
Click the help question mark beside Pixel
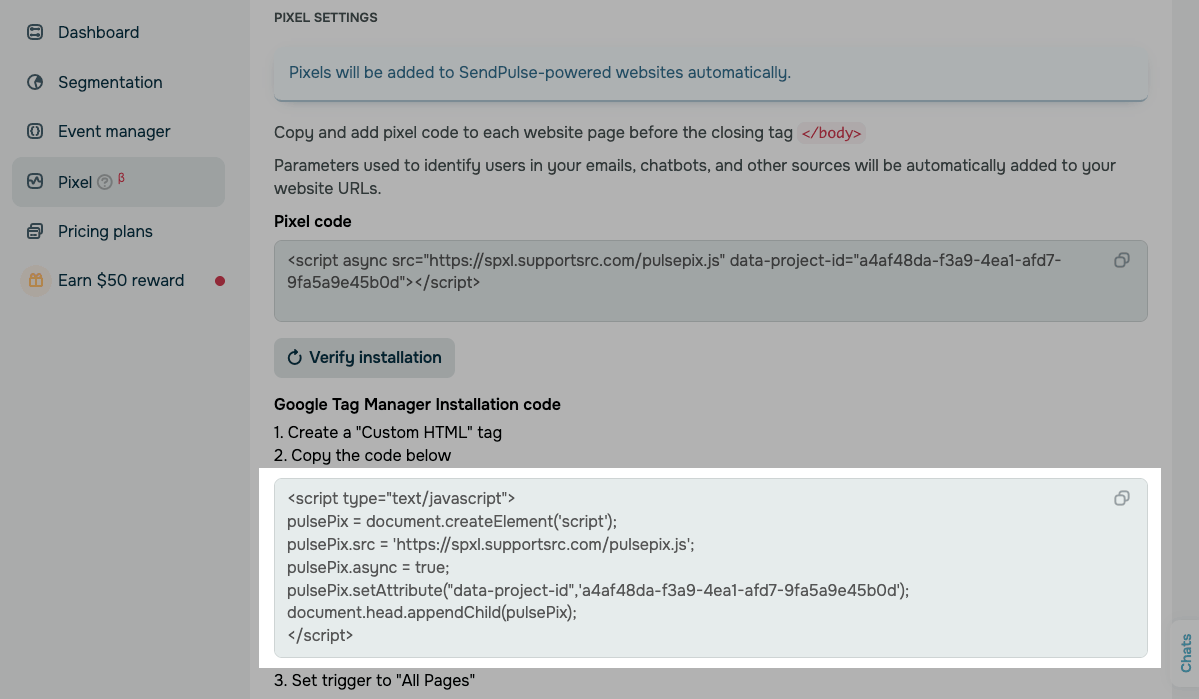tap(105, 182)
